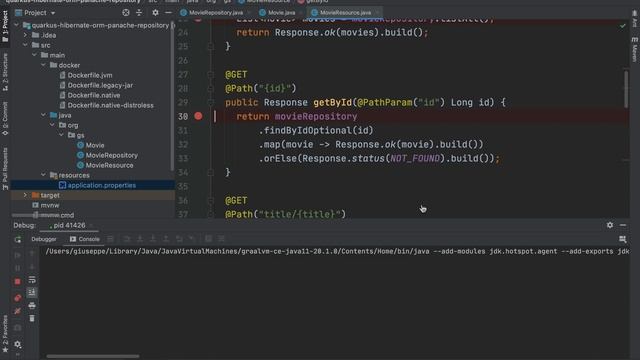Expand the .idea folder
The width and height of the screenshot is (640, 360).
(x=25, y=35)
